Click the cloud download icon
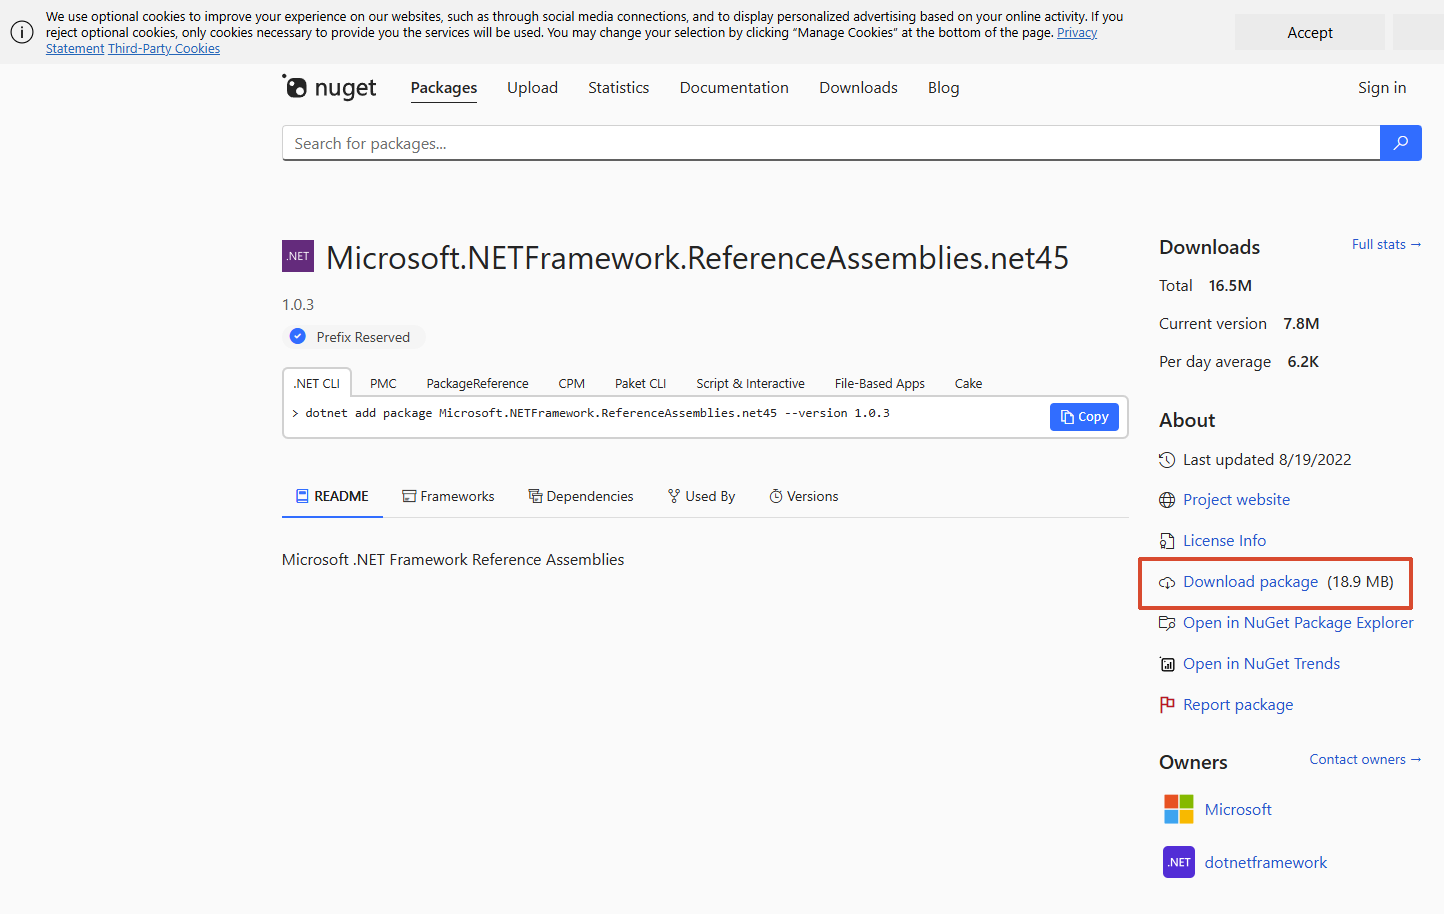Image resolution: width=1444 pixels, height=914 pixels. coord(1167,582)
